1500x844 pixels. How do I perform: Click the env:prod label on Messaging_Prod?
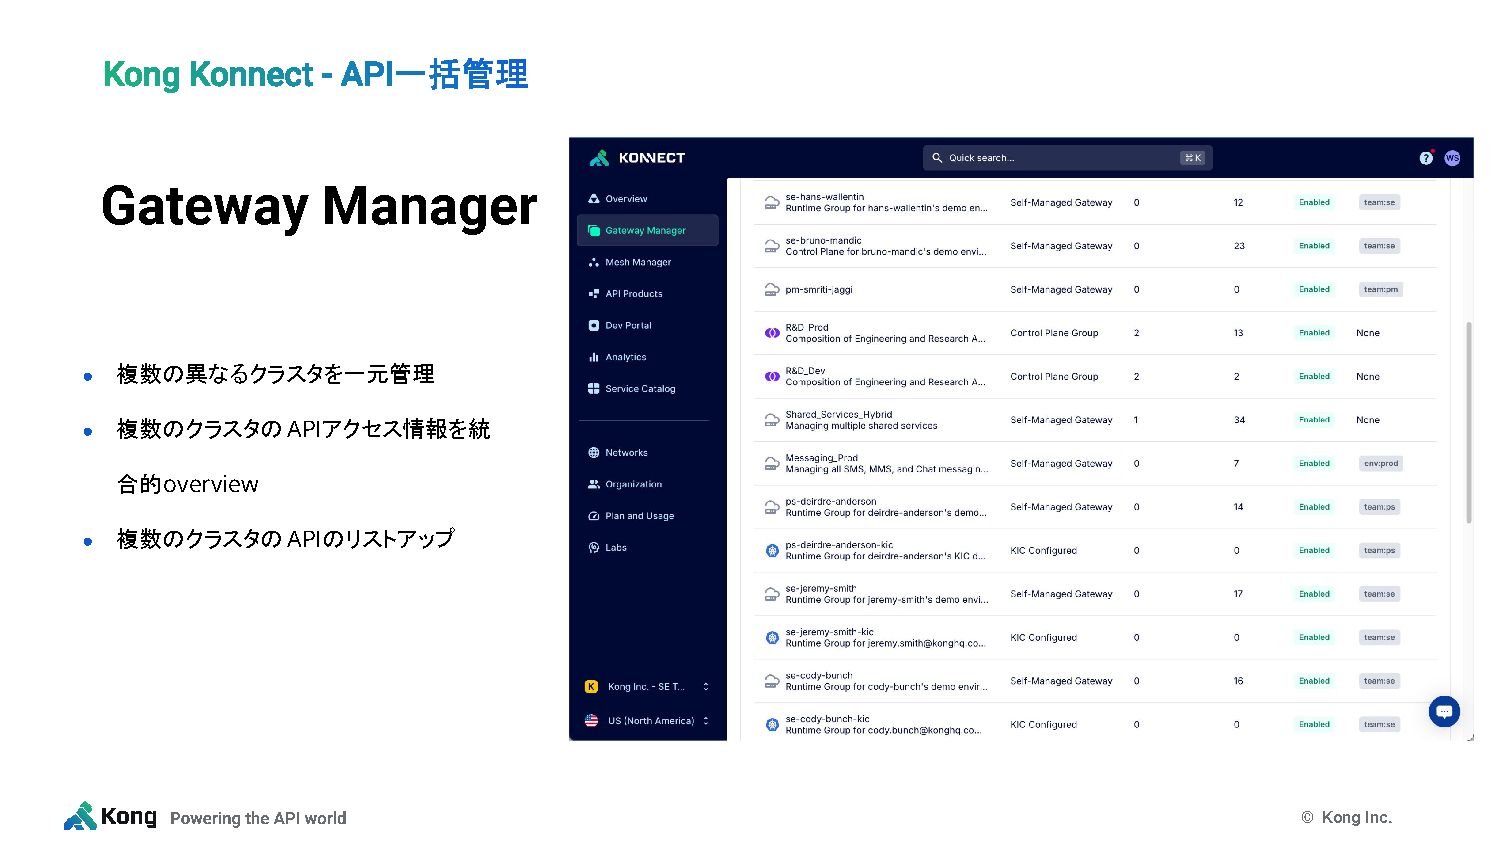(x=1381, y=464)
